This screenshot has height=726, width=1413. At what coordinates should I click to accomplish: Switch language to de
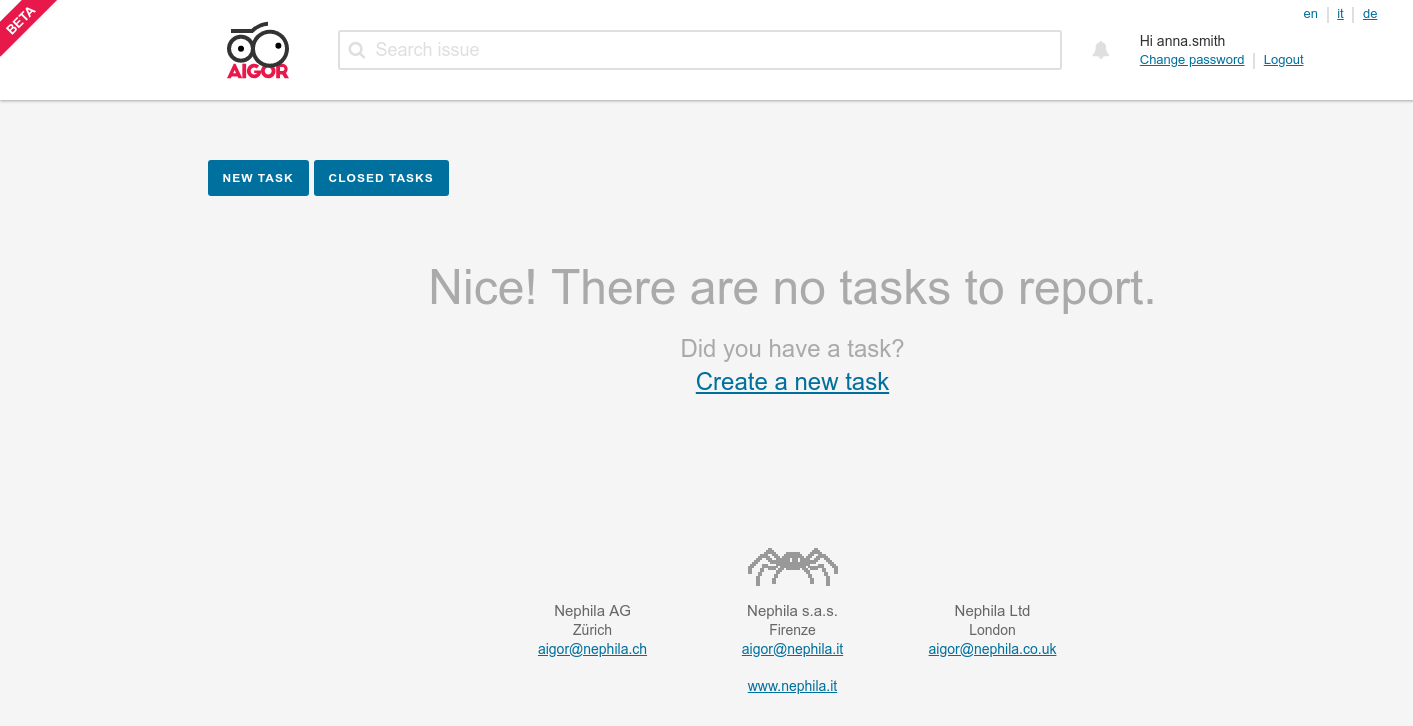[1370, 14]
